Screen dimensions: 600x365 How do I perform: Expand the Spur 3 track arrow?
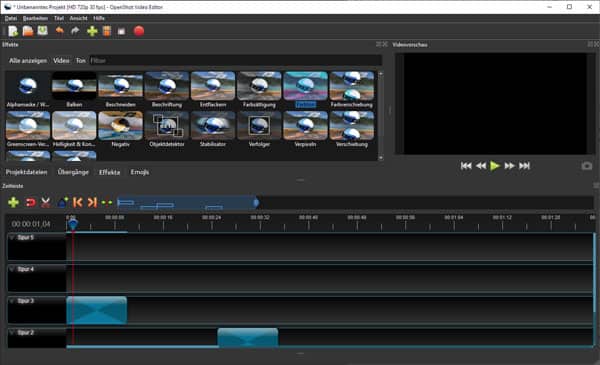(12, 301)
